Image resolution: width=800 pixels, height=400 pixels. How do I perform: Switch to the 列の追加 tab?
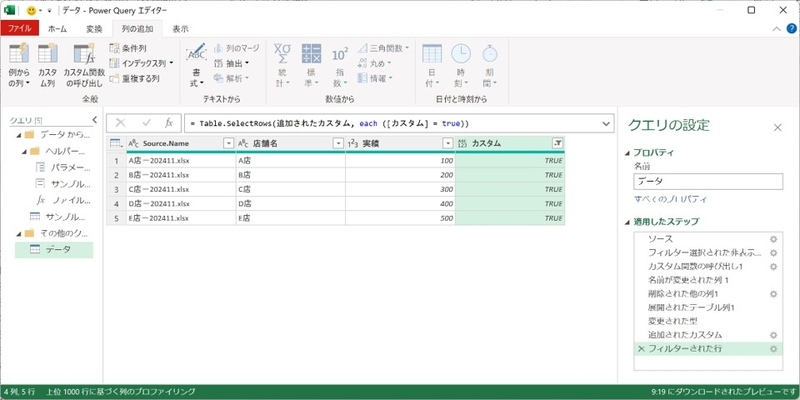pyautogui.click(x=137, y=29)
